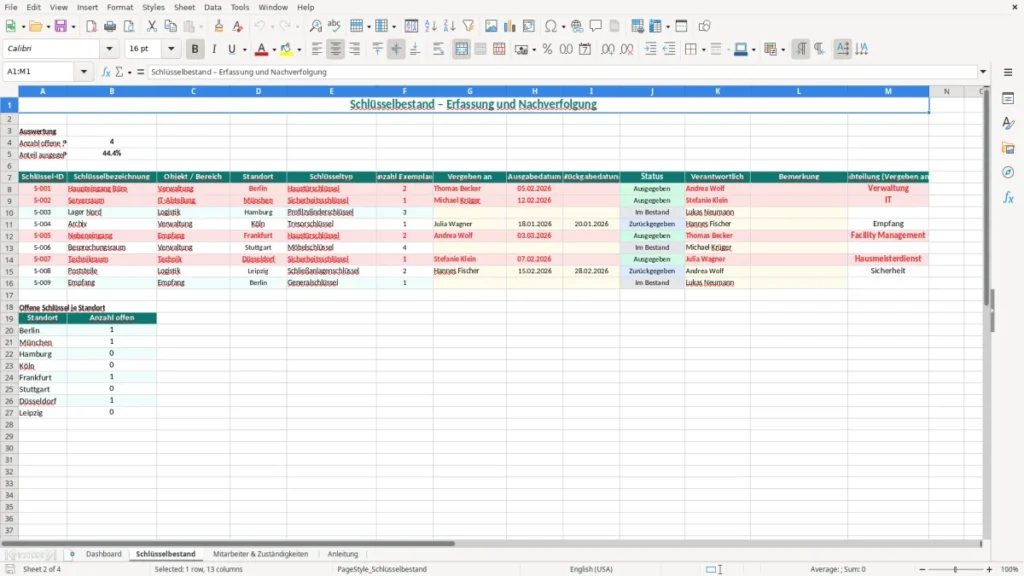The height and width of the screenshot is (576, 1024).
Task: Open sidebar Properties panel icon
Action: coord(1008,99)
